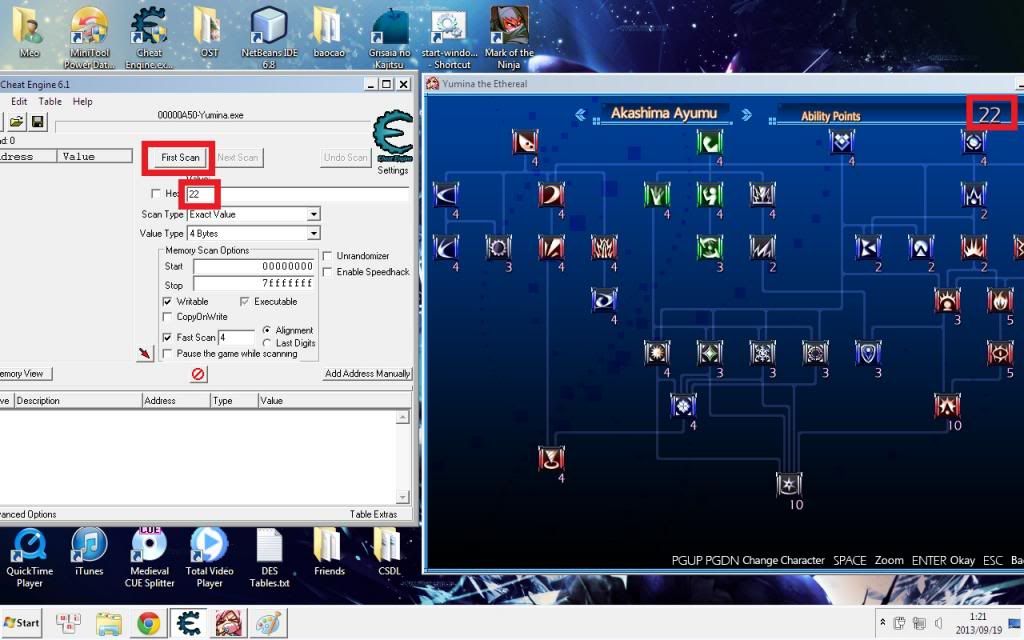Image resolution: width=1024 pixels, height=640 pixels.
Task: Open the Help menu
Action: pyautogui.click(x=82, y=101)
